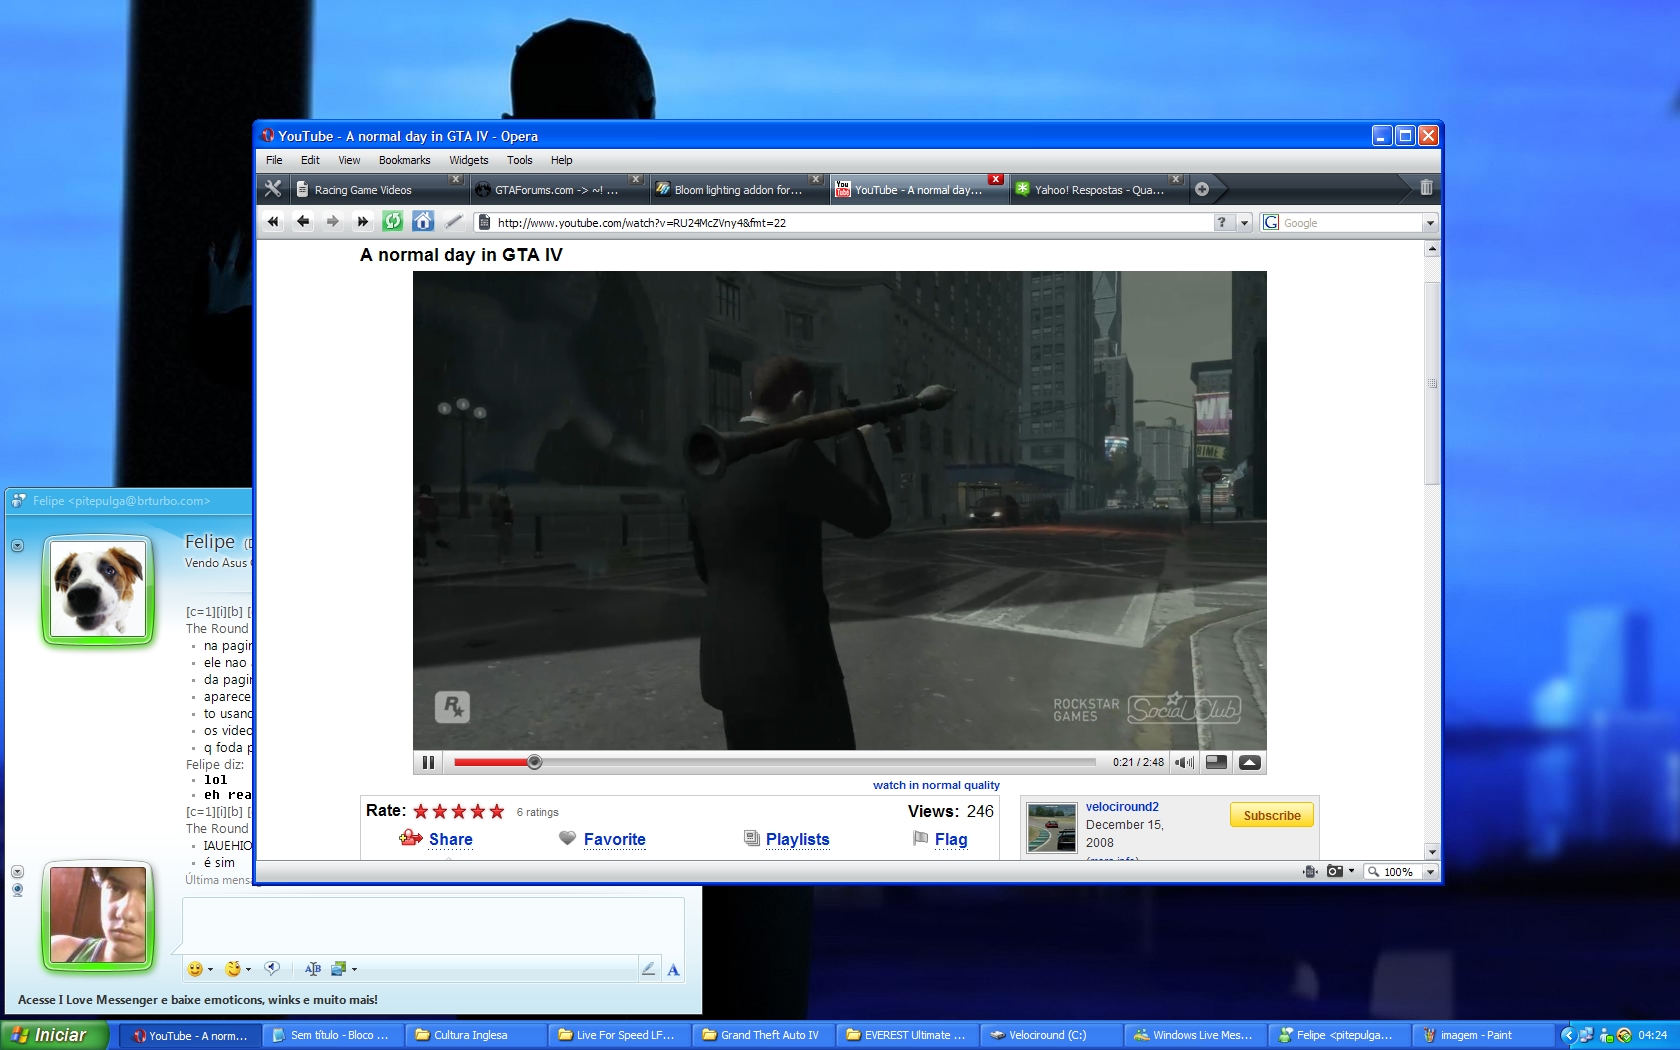This screenshot has width=1680, height=1050.
Task: Open the View menu
Action: pyautogui.click(x=349, y=160)
